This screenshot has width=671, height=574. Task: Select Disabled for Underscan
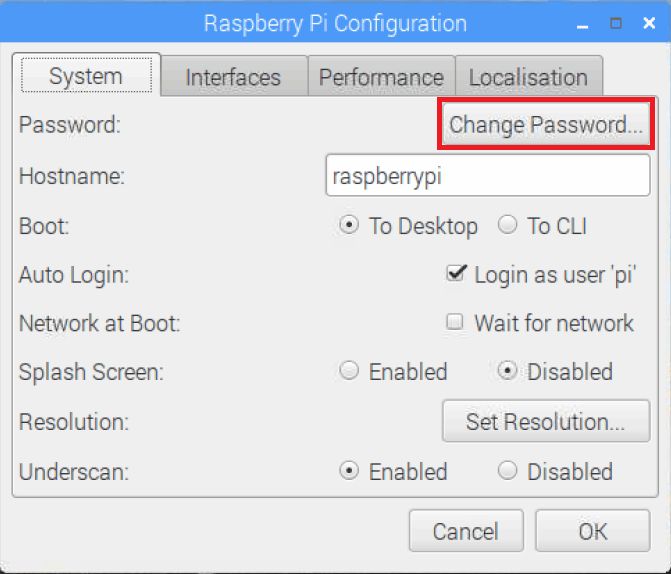507,471
